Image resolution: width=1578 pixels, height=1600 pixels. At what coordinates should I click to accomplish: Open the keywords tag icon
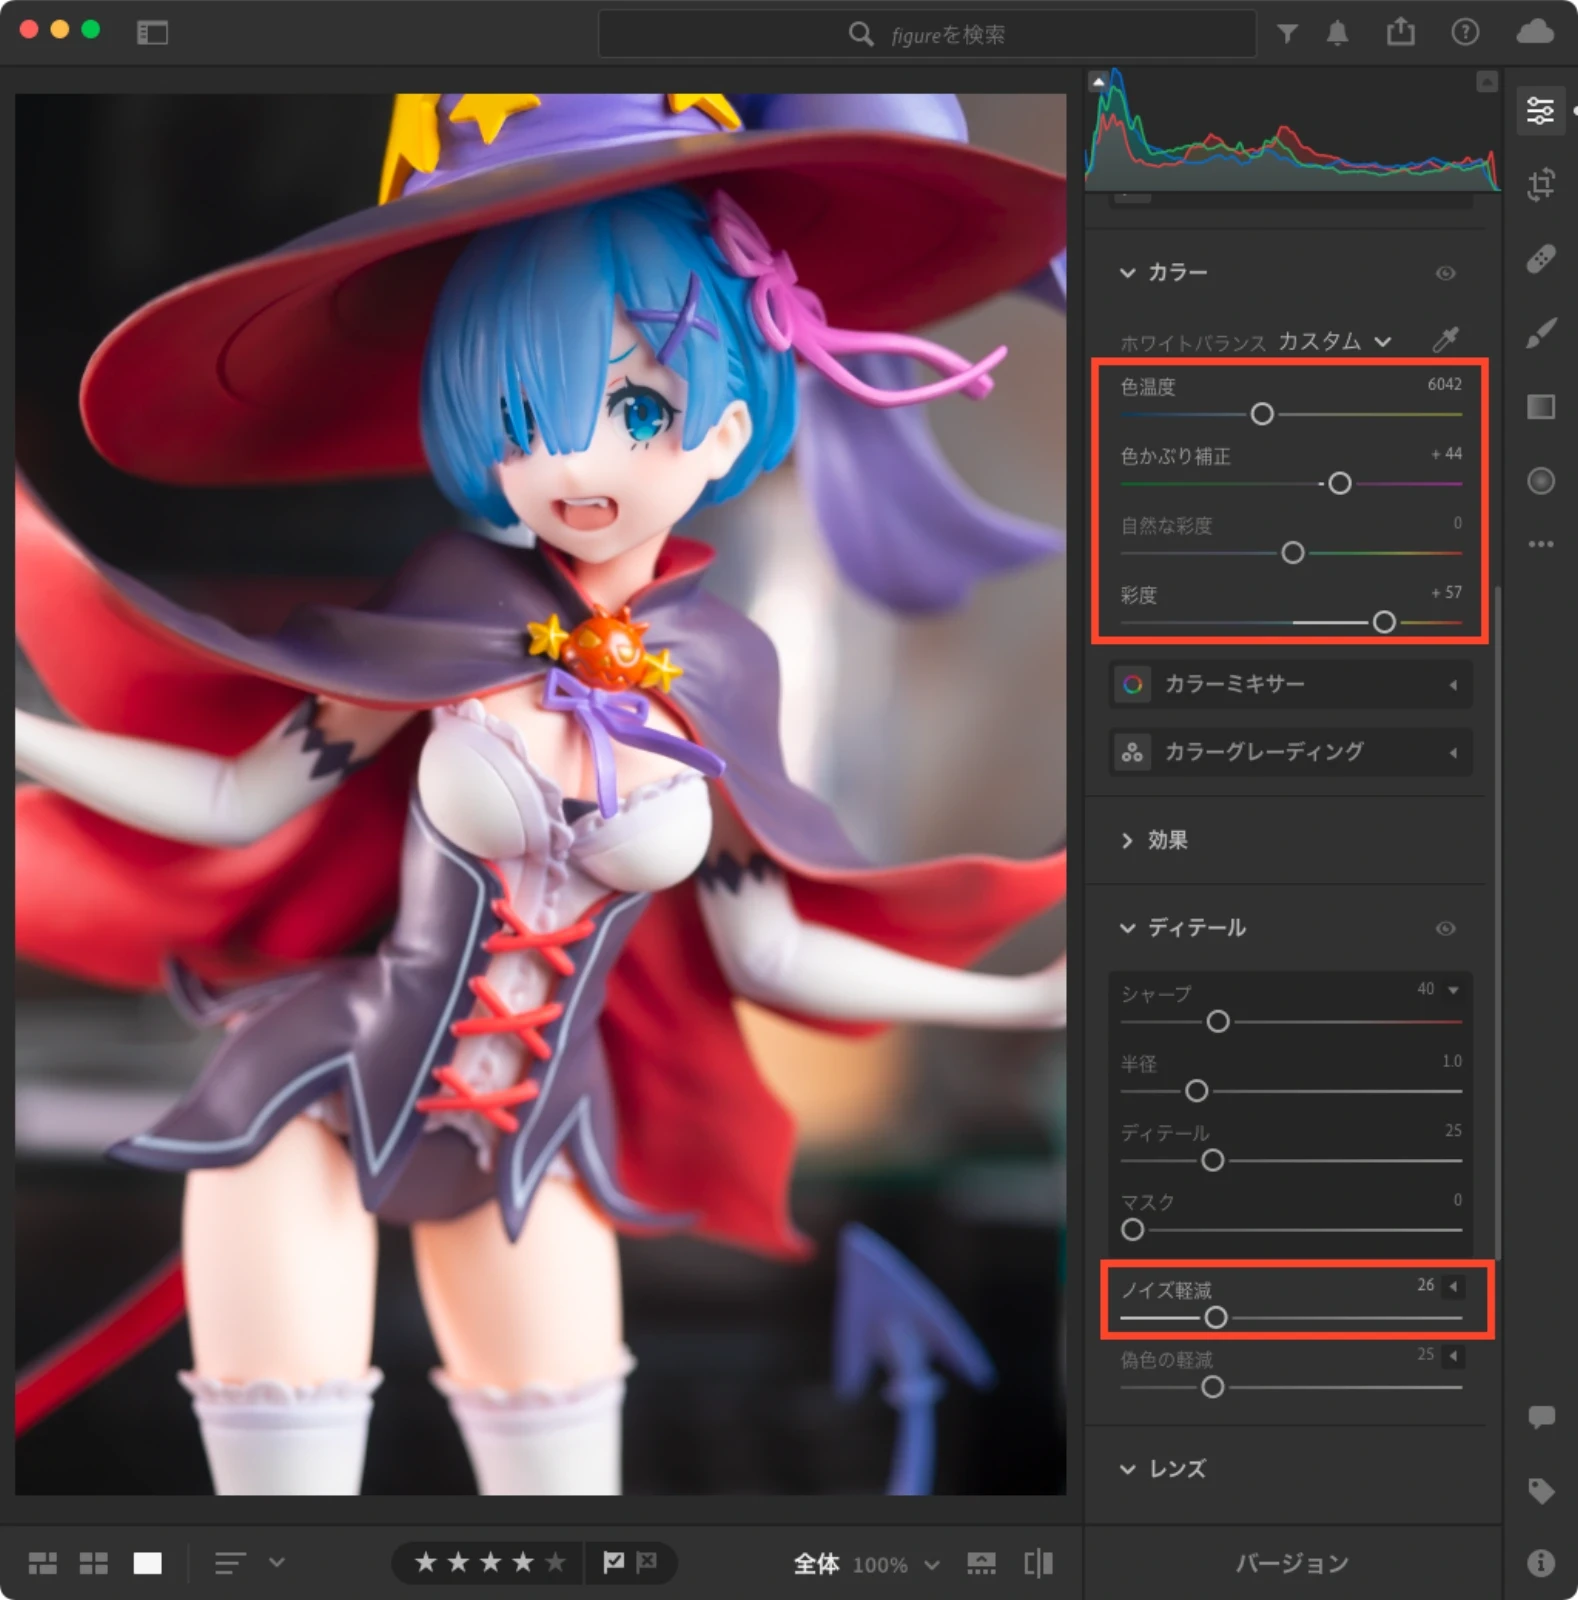1541,1490
